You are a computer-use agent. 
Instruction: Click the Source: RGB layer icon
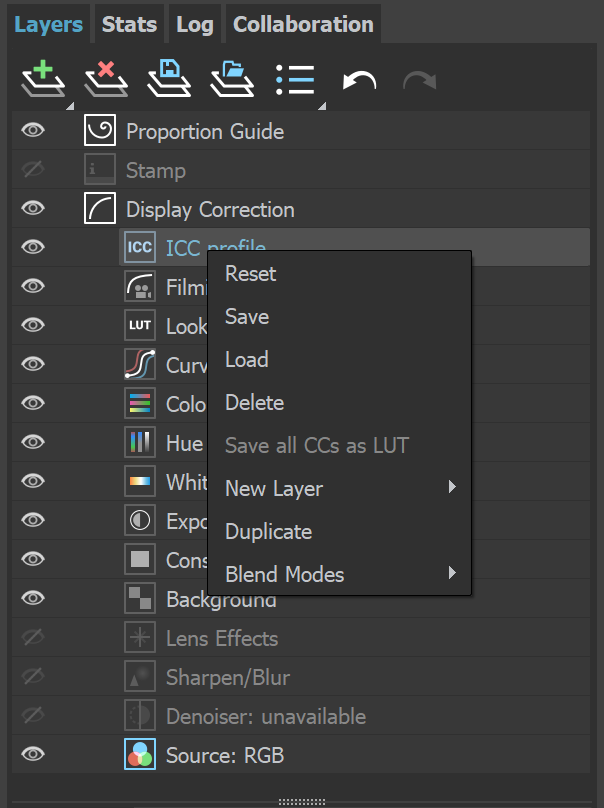point(140,754)
